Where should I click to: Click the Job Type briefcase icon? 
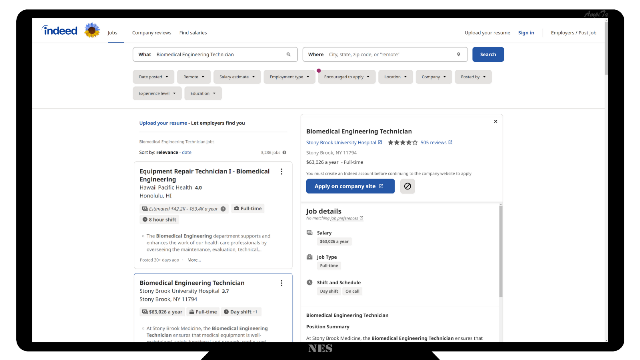309,257
